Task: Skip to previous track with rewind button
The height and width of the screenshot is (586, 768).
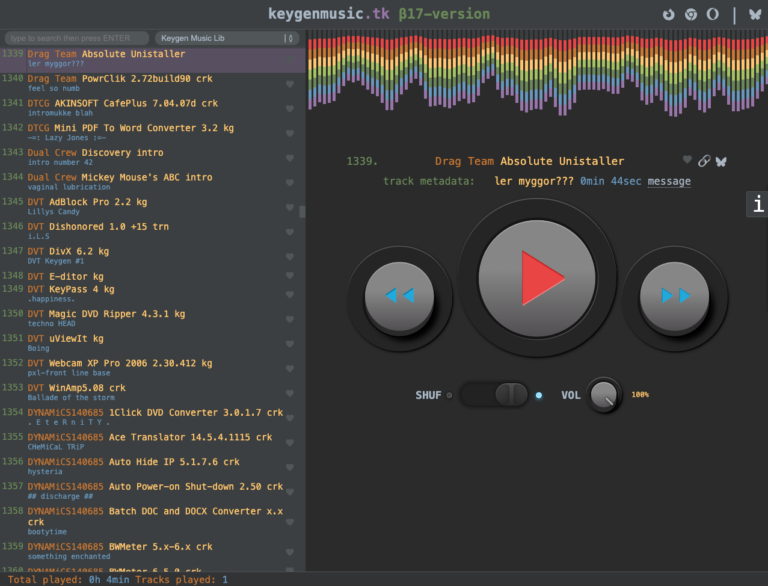Action: (x=400, y=296)
